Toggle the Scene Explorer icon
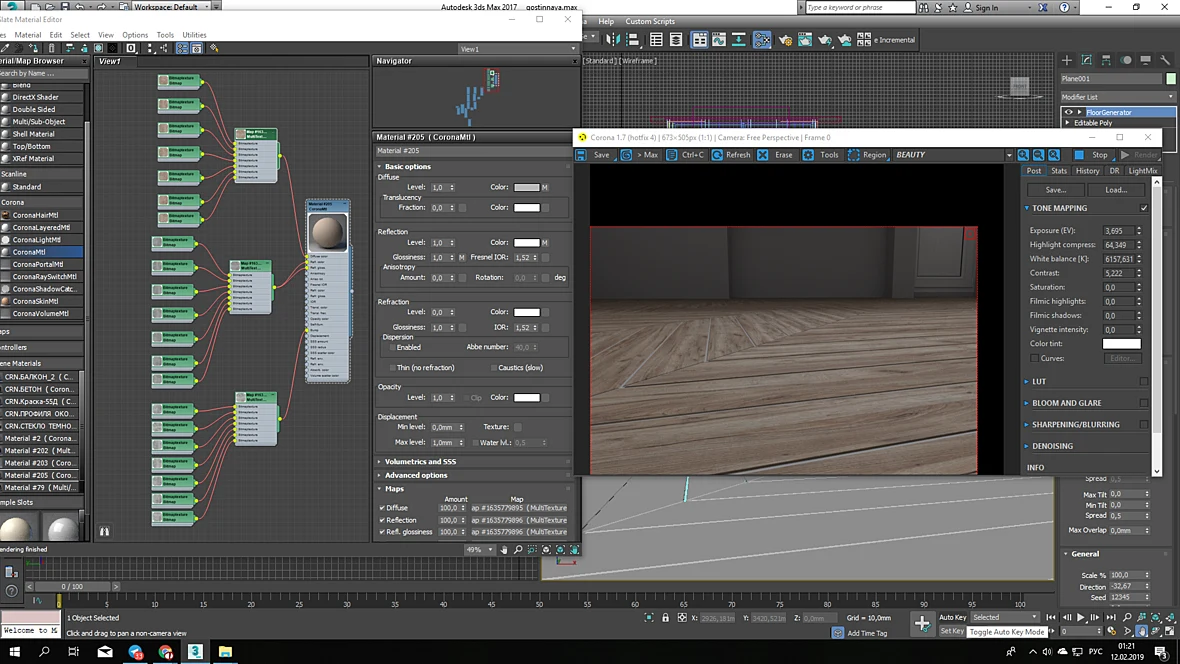 [656, 40]
